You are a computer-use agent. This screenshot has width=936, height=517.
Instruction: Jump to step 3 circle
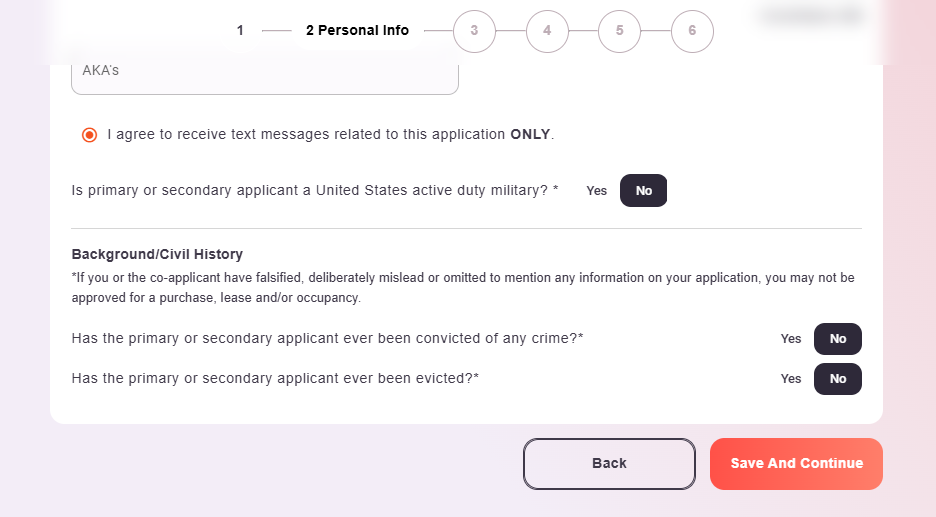(474, 31)
